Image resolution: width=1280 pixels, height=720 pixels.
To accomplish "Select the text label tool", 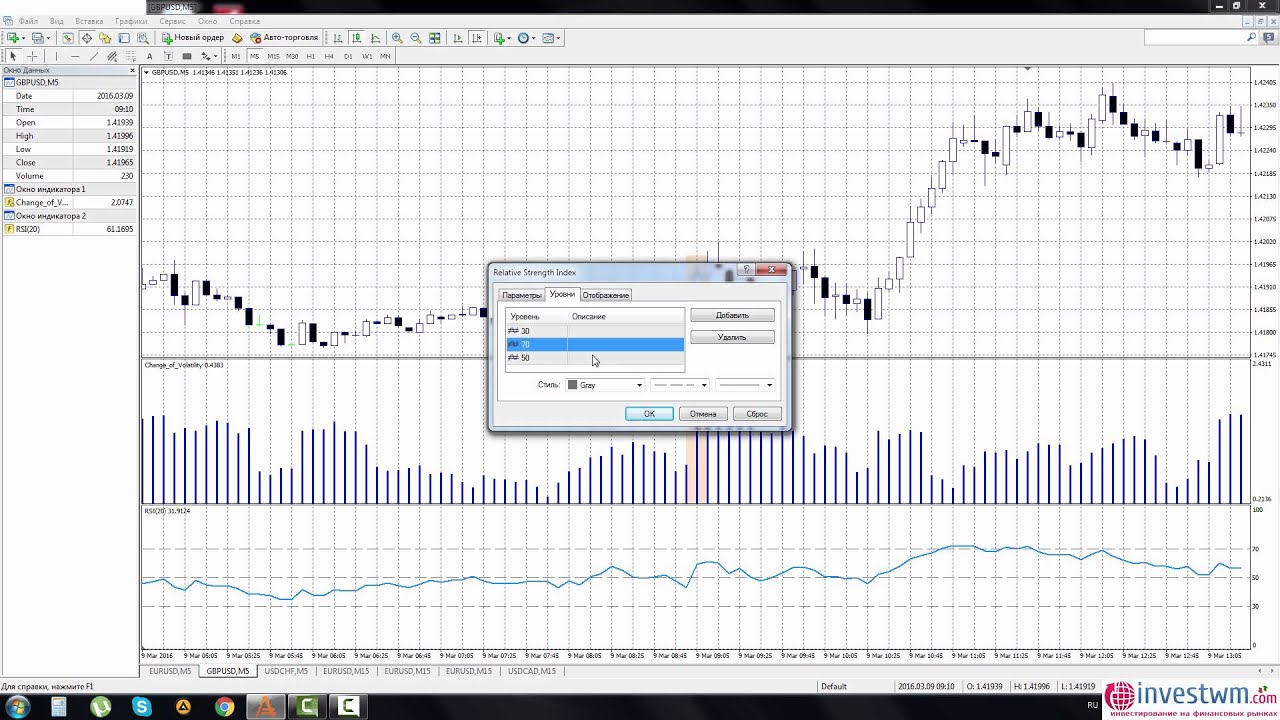I will pyautogui.click(x=168, y=57).
